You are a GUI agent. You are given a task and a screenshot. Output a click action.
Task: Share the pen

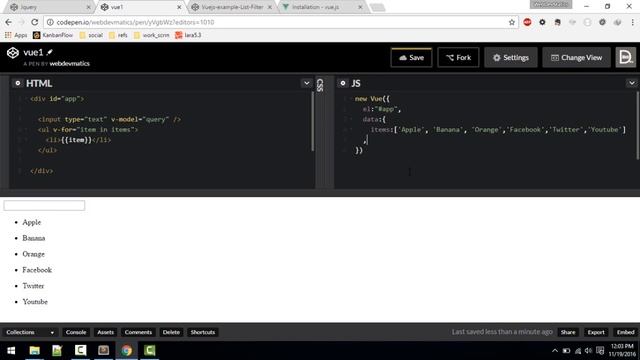pyautogui.click(x=568, y=332)
